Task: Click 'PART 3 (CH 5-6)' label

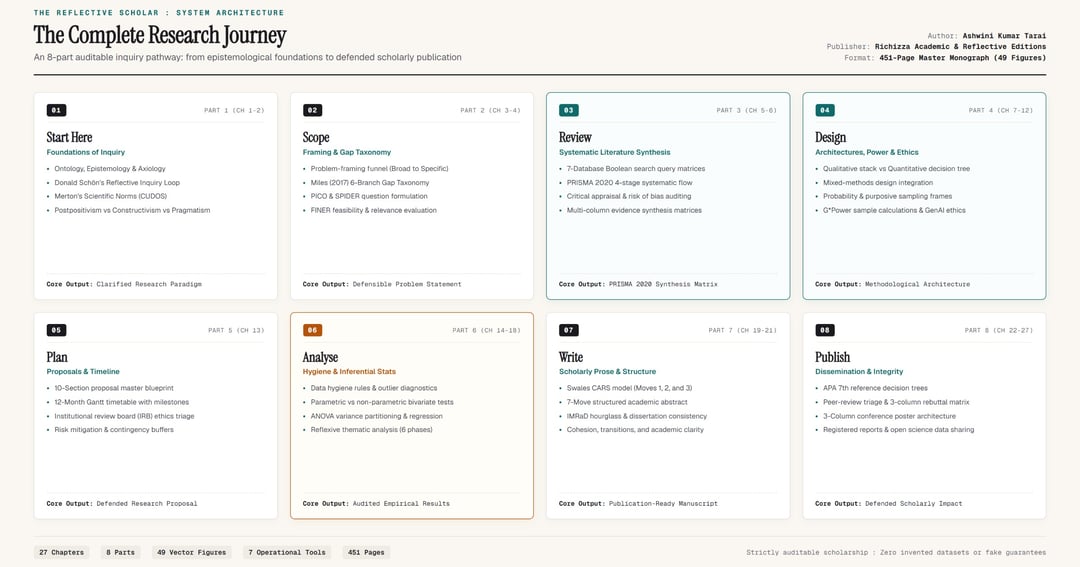Action: pos(747,110)
